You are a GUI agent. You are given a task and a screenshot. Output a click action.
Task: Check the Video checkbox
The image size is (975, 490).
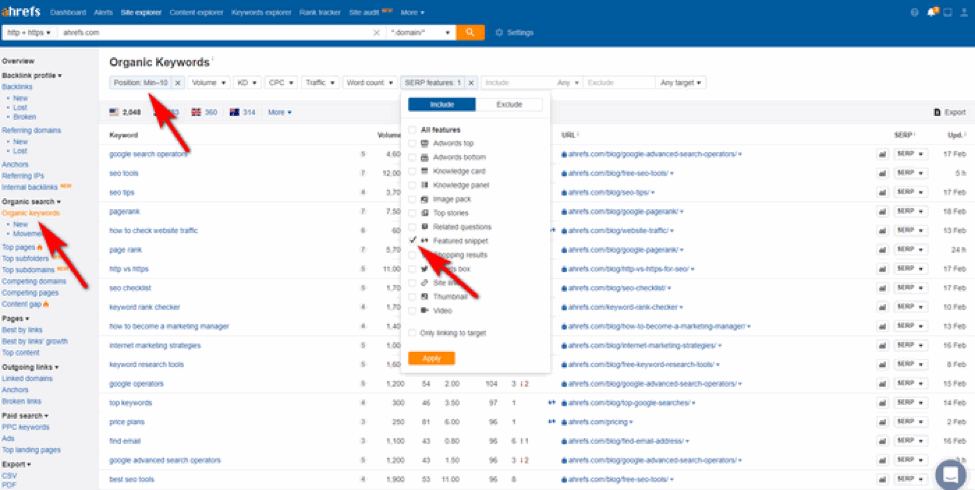pyautogui.click(x=412, y=310)
